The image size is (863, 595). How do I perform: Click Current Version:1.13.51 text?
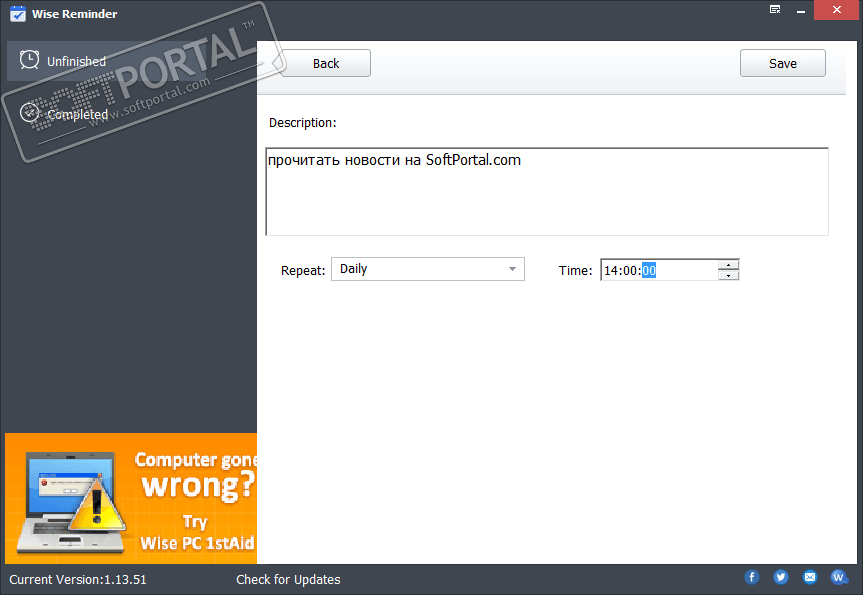coord(78,580)
